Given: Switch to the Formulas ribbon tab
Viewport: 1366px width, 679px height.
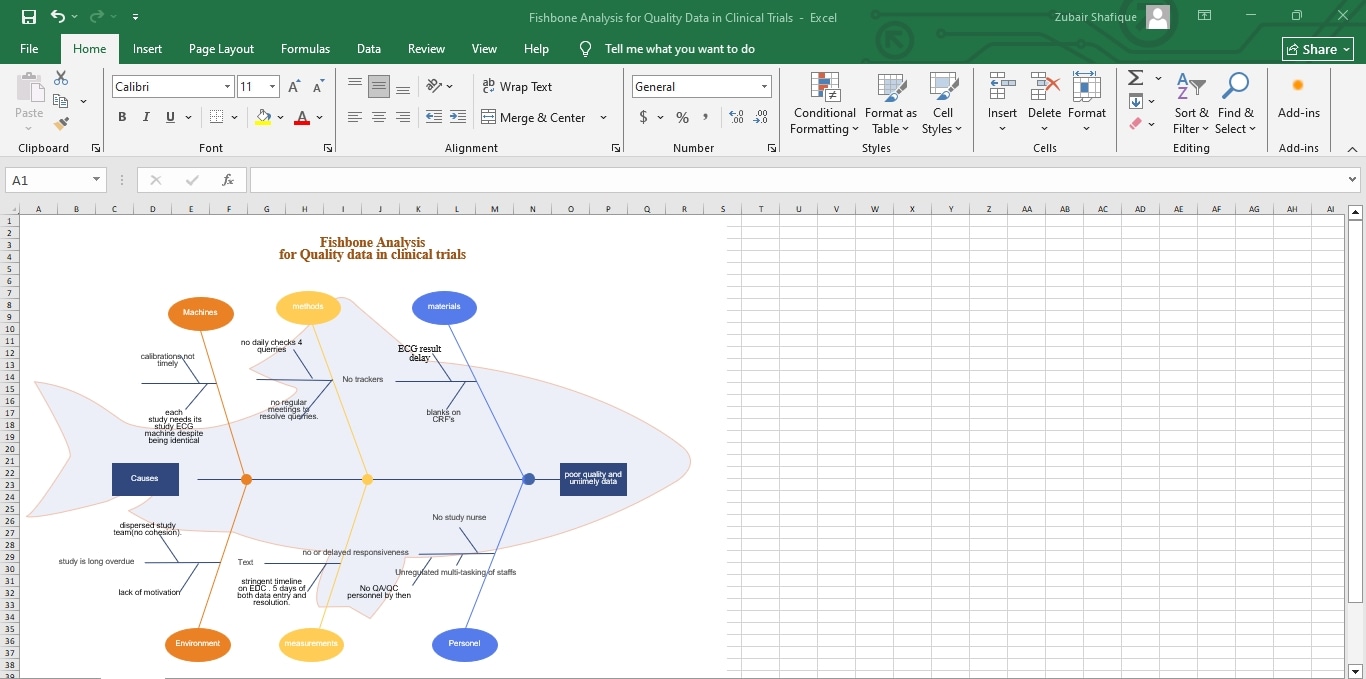Looking at the screenshot, I should click(x=305, y=48).
